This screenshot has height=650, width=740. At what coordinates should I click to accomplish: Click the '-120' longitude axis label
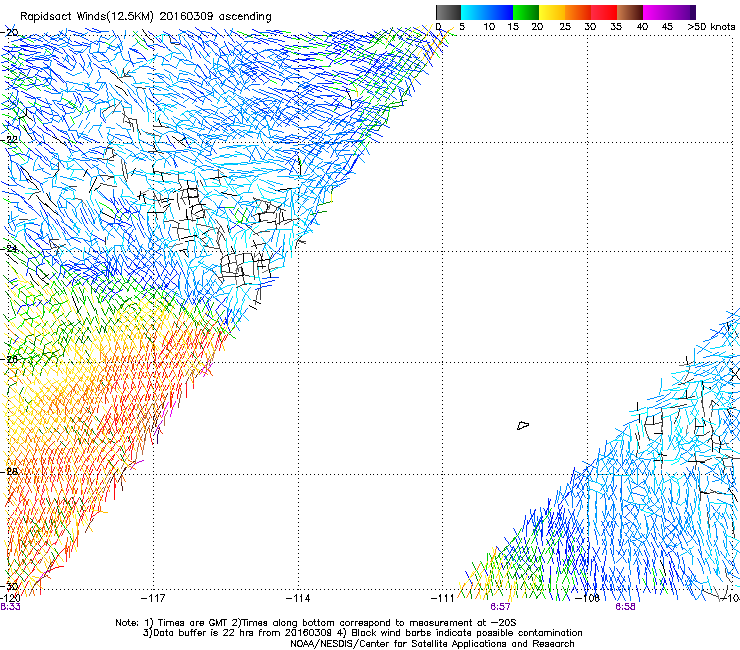10,598
